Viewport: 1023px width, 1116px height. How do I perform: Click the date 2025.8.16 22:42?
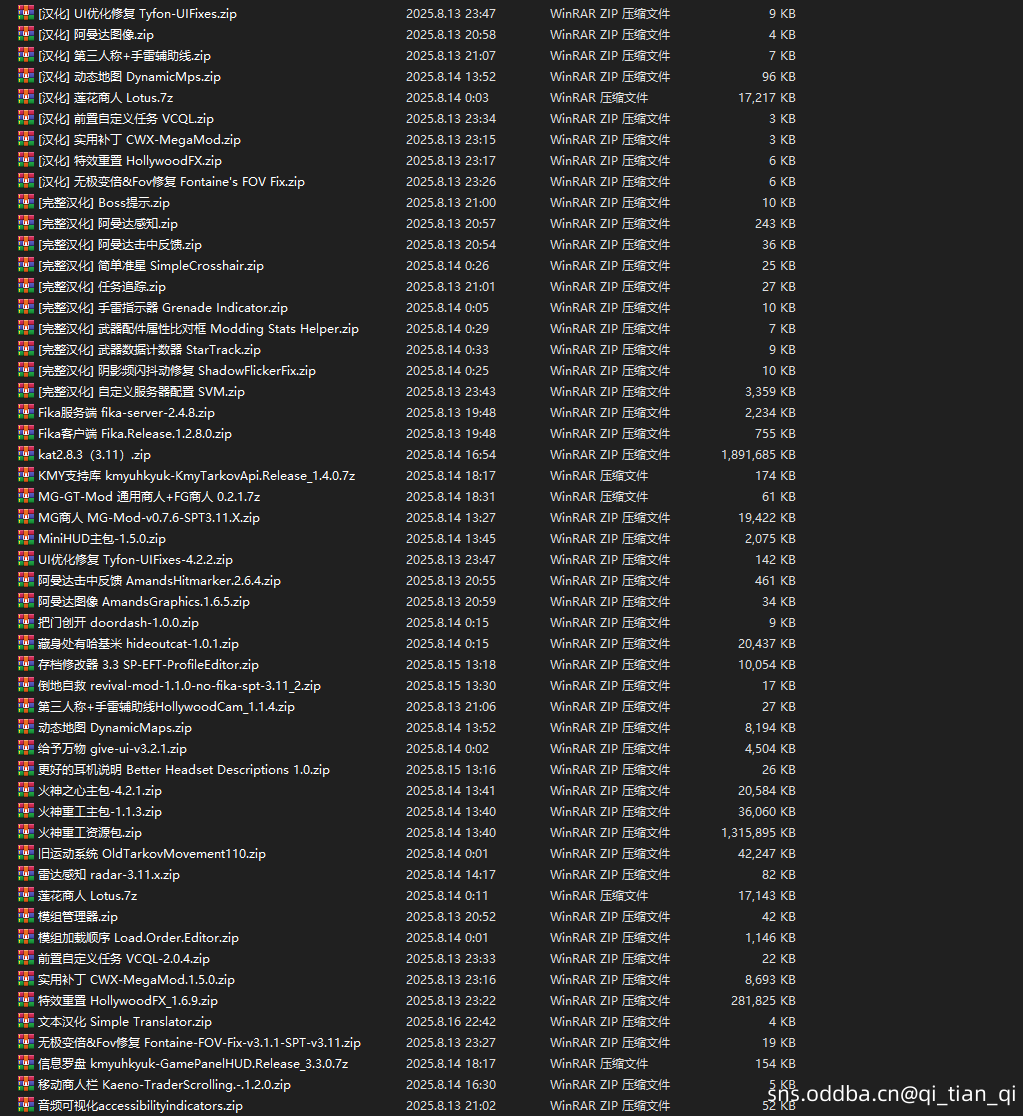[451, 1021]
